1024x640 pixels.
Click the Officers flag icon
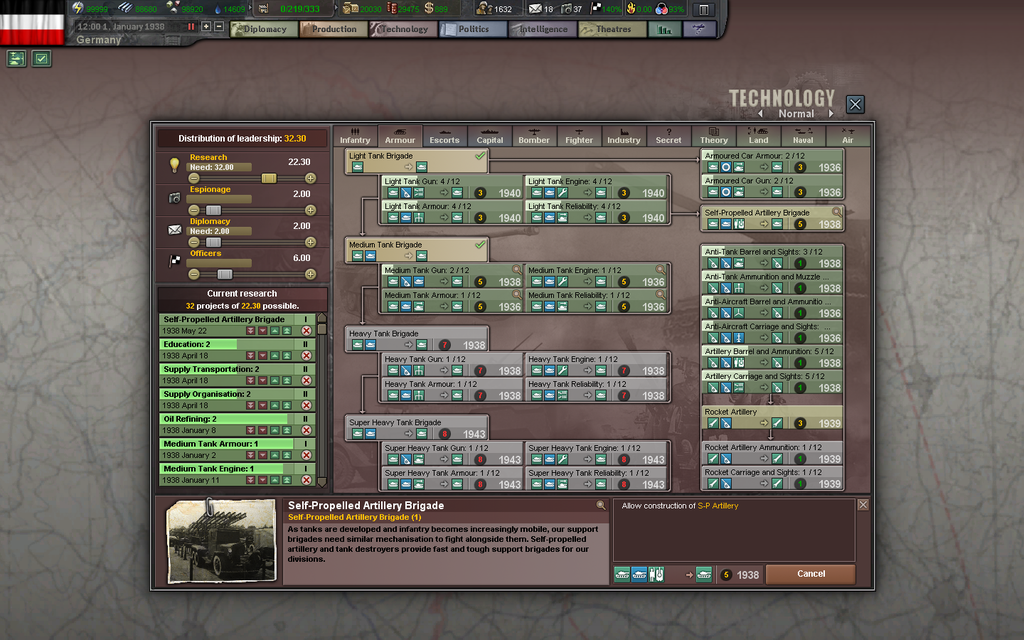pos(175,260)
